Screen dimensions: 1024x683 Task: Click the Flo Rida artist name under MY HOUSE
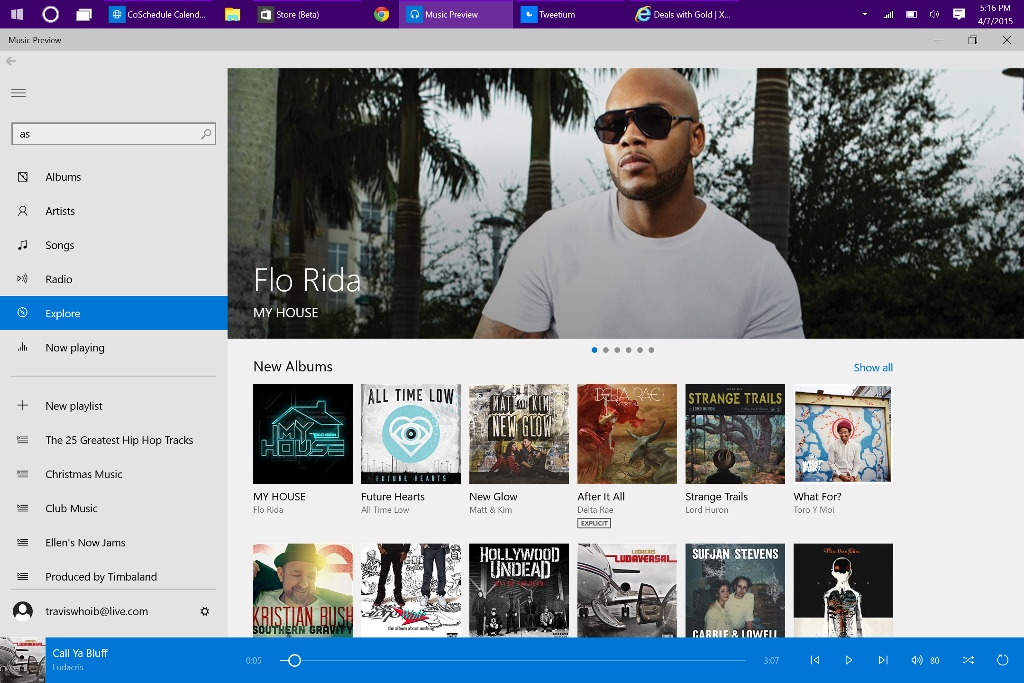tap(268, 510)
